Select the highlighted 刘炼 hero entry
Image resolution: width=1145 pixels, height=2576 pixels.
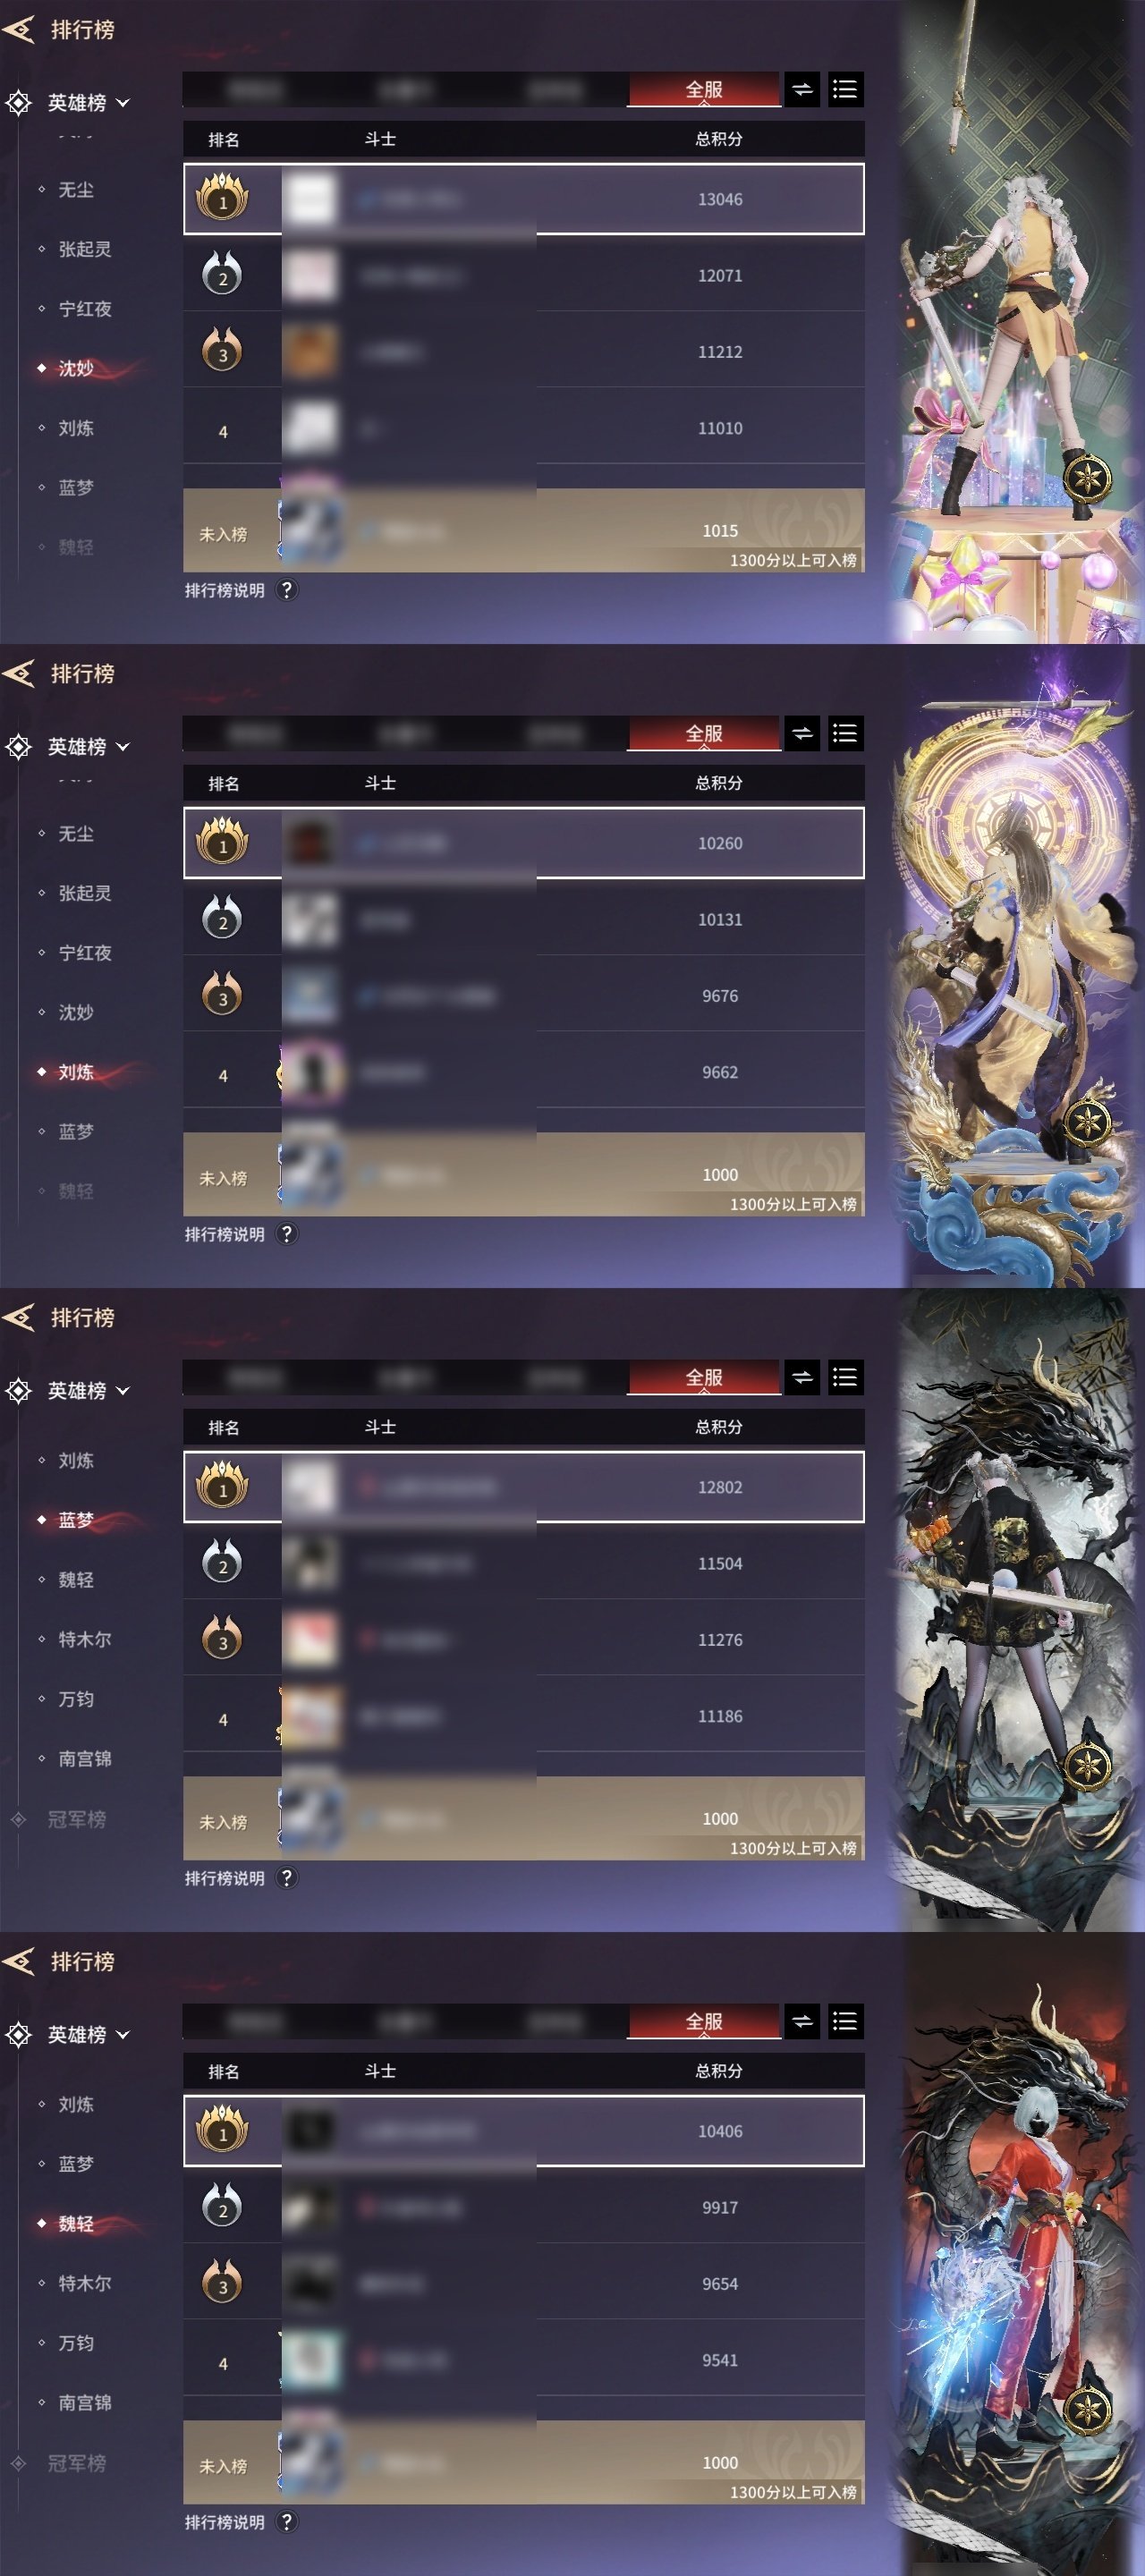(76, 1072)
